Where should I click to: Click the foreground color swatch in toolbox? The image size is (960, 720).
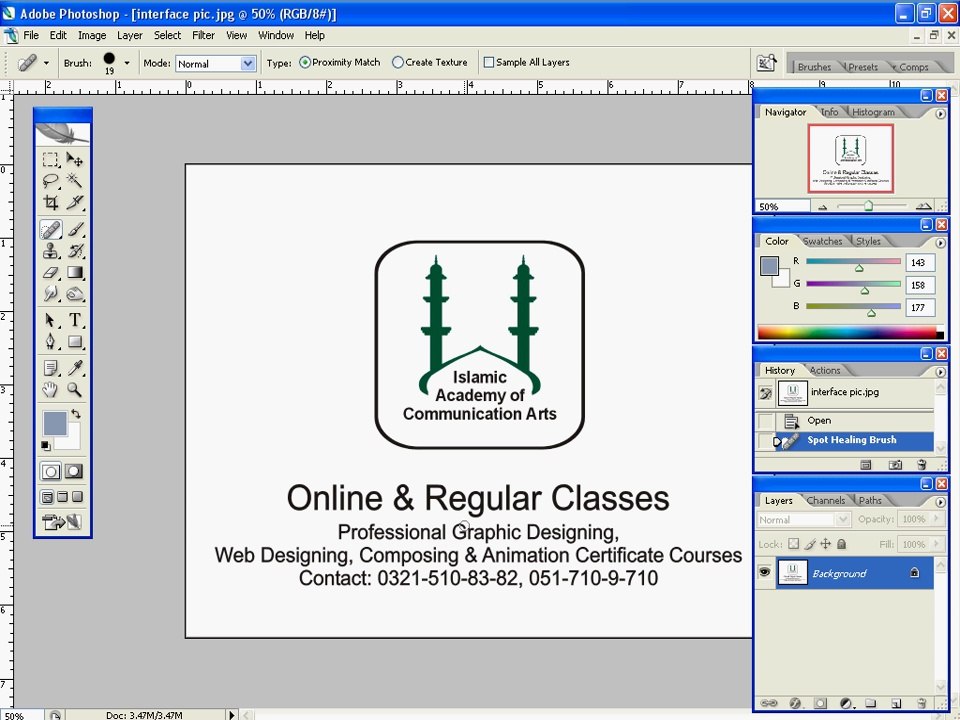pos(54,423)
